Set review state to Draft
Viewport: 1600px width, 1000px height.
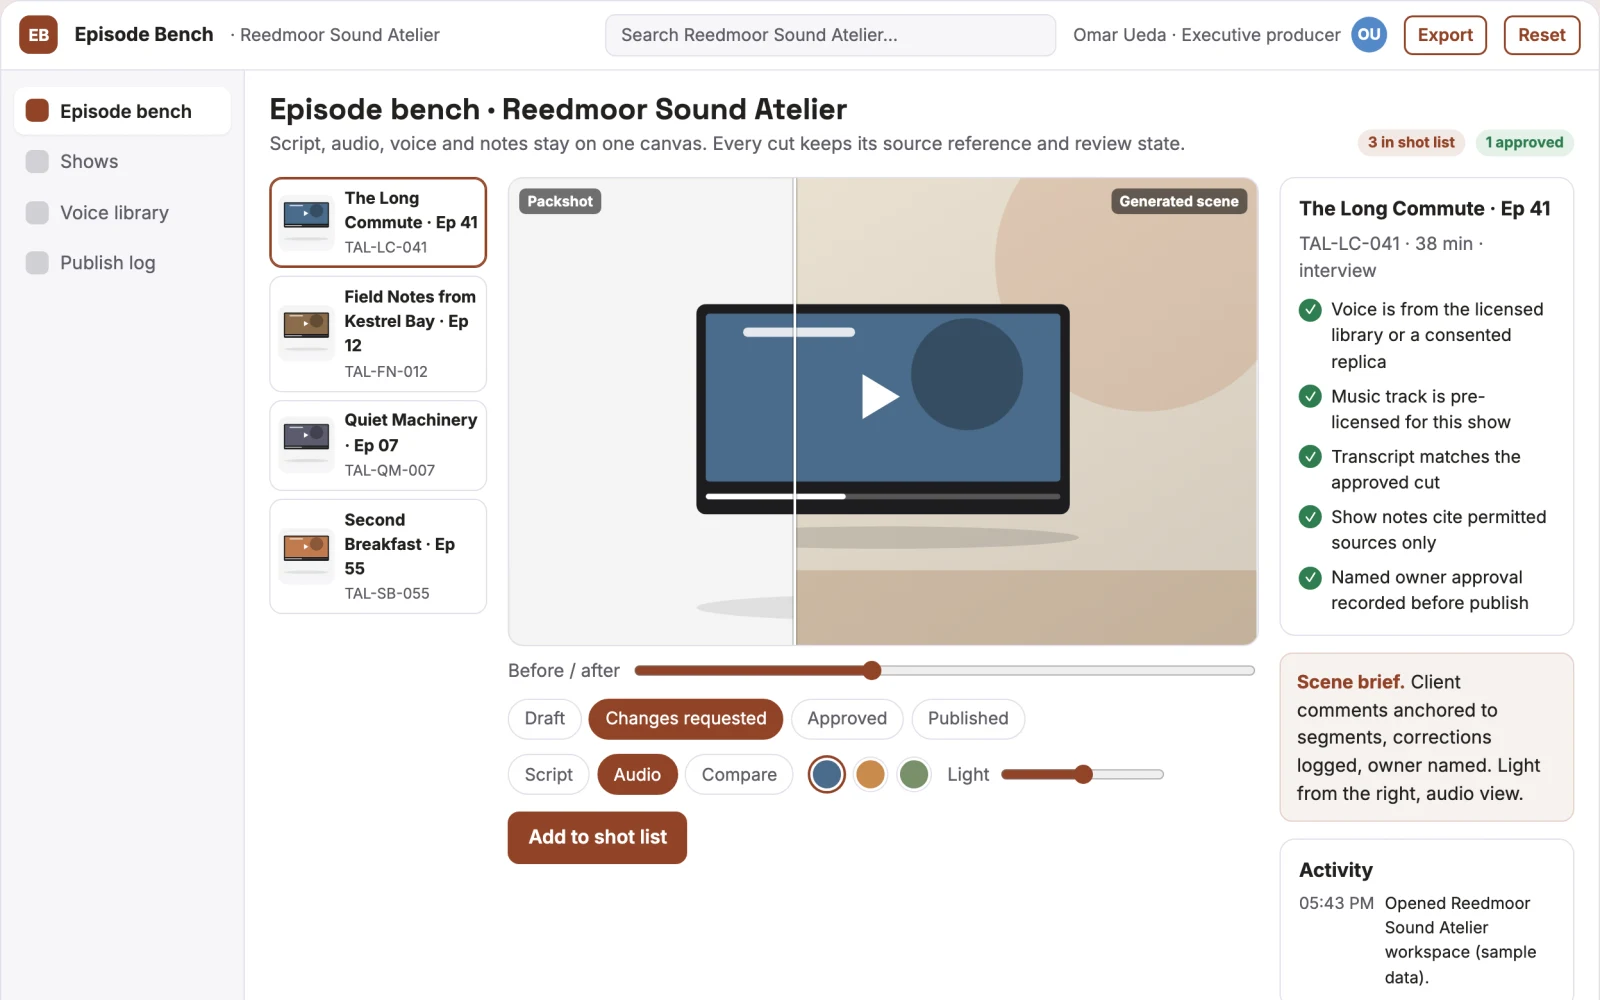coord(545,719)
